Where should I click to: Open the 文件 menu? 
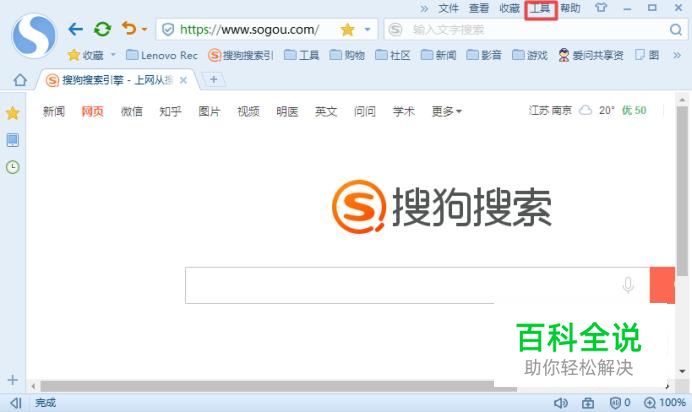click(448, 8)
